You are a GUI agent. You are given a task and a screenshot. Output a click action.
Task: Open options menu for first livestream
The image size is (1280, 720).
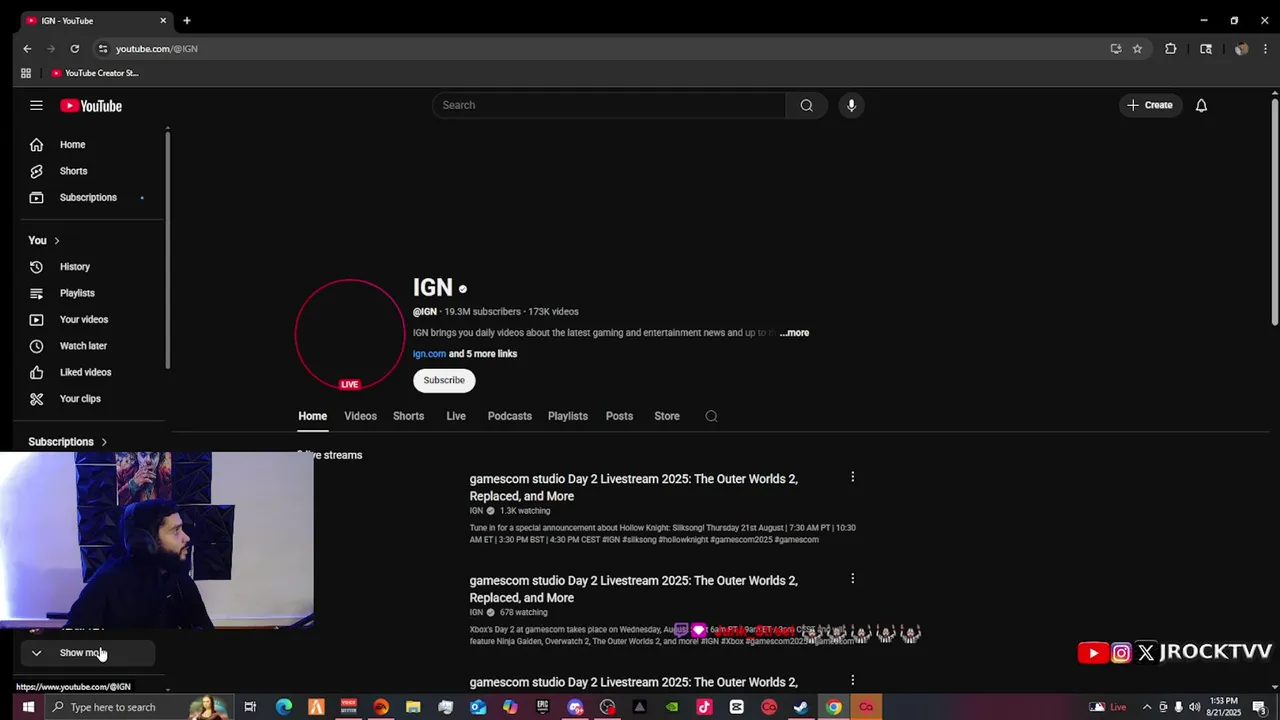pyautogui.click(x=852, y=478)
